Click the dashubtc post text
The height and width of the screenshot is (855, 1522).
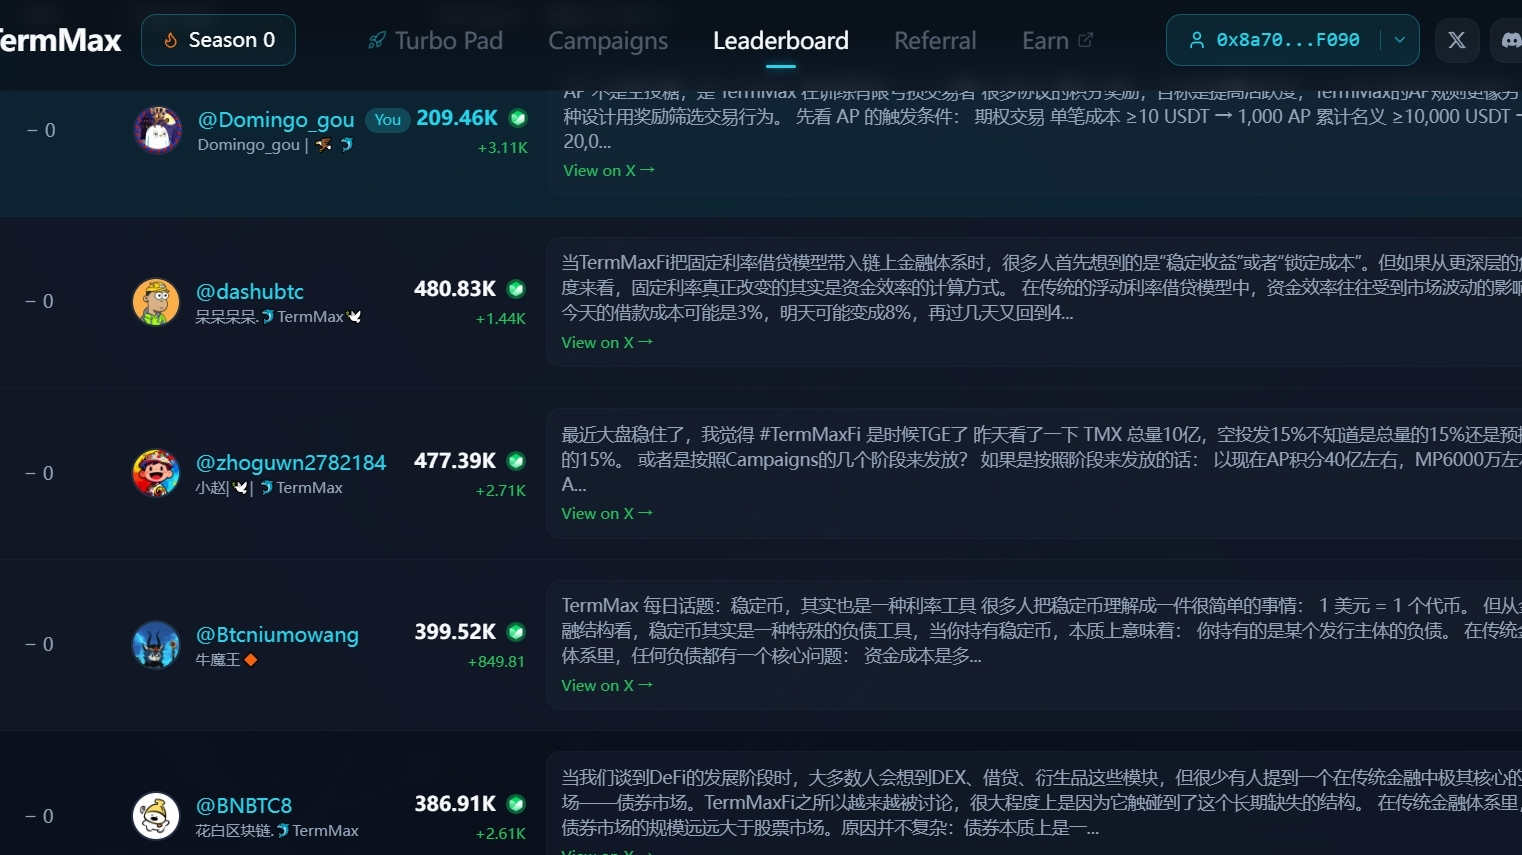pyautogui.click(x=1040, y=288)
